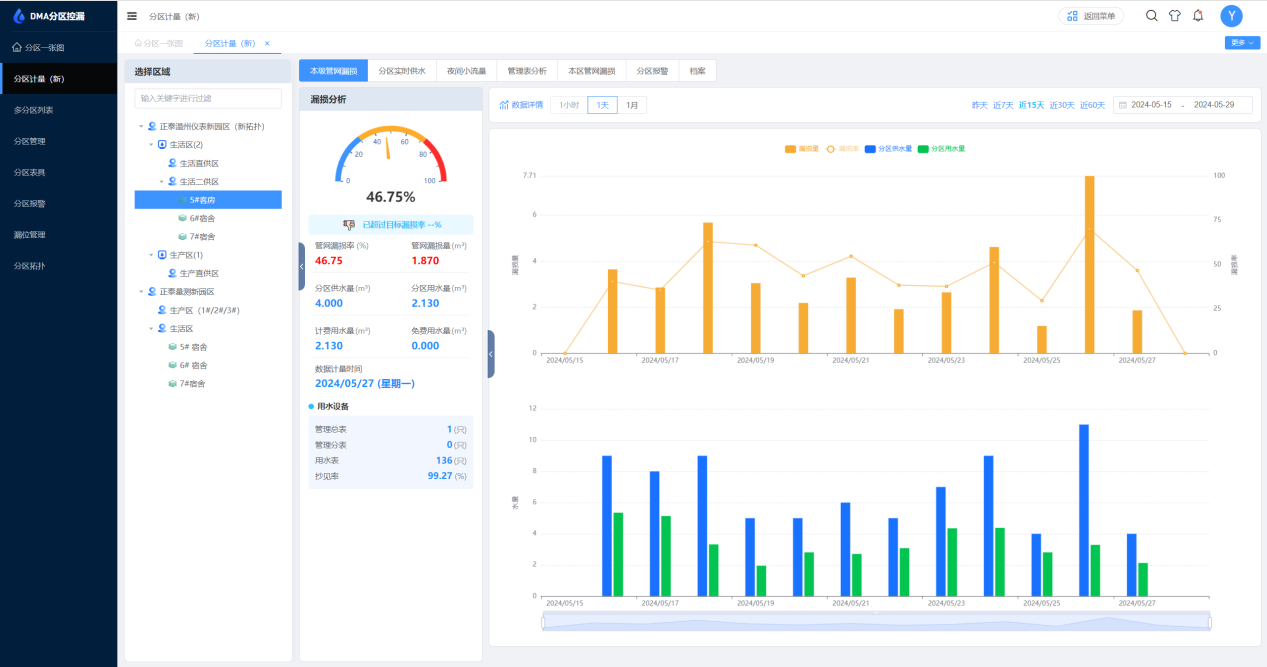Select the 近30天 quick range
This screenshot has height=667, width=1267.
coord(1061,105)
